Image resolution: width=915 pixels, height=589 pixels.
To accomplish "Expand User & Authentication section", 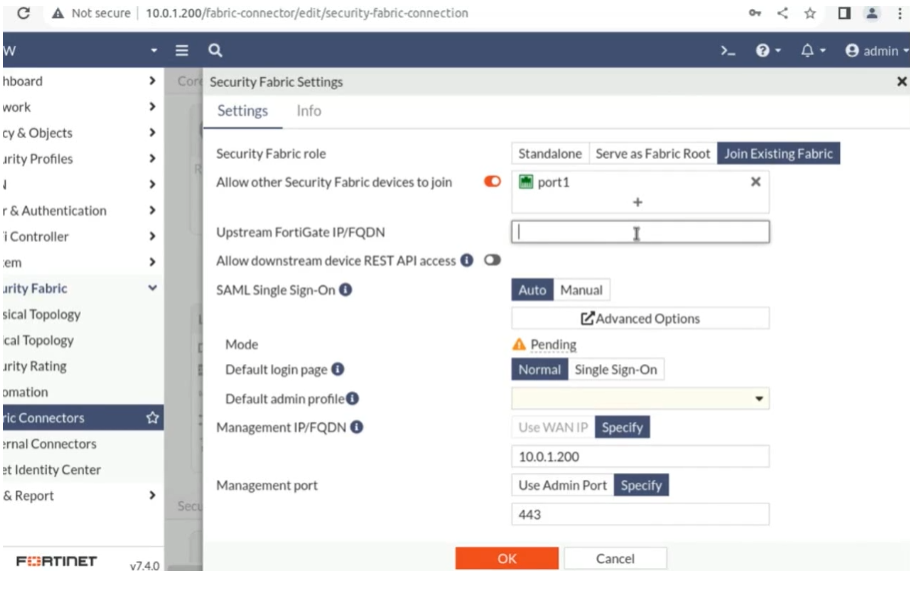I will click(x=152, y=210).
